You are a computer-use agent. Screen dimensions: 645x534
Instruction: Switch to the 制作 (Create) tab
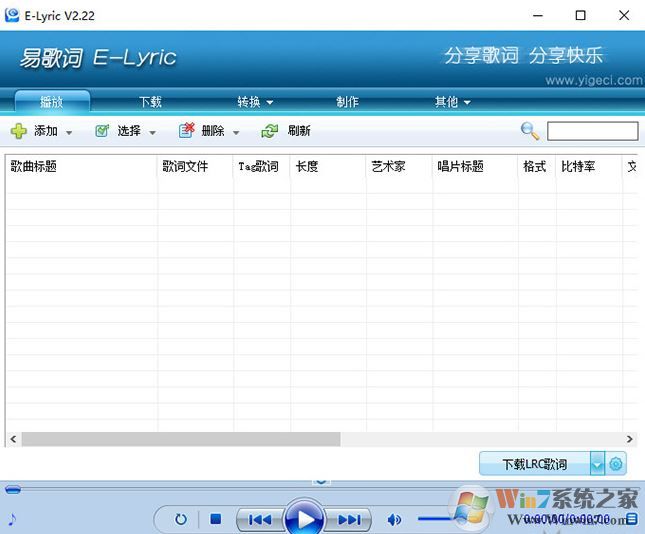coord(347,102)
